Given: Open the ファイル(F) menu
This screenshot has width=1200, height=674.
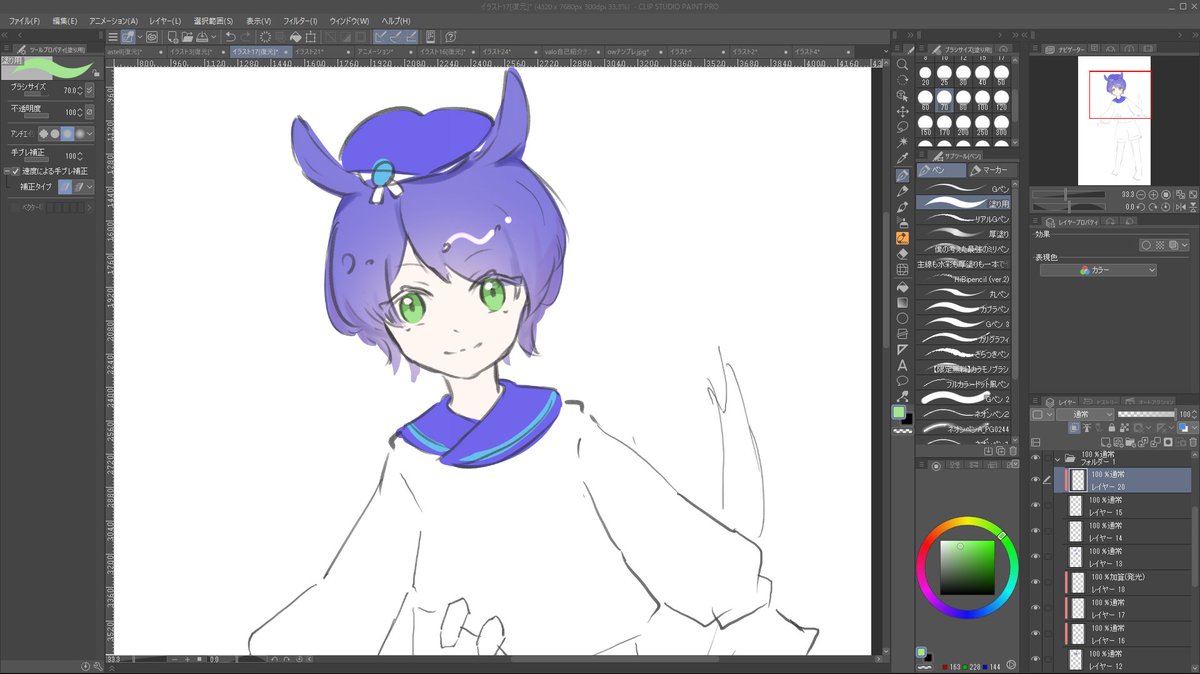Looking at the screenshot, I should coord(24,21).
